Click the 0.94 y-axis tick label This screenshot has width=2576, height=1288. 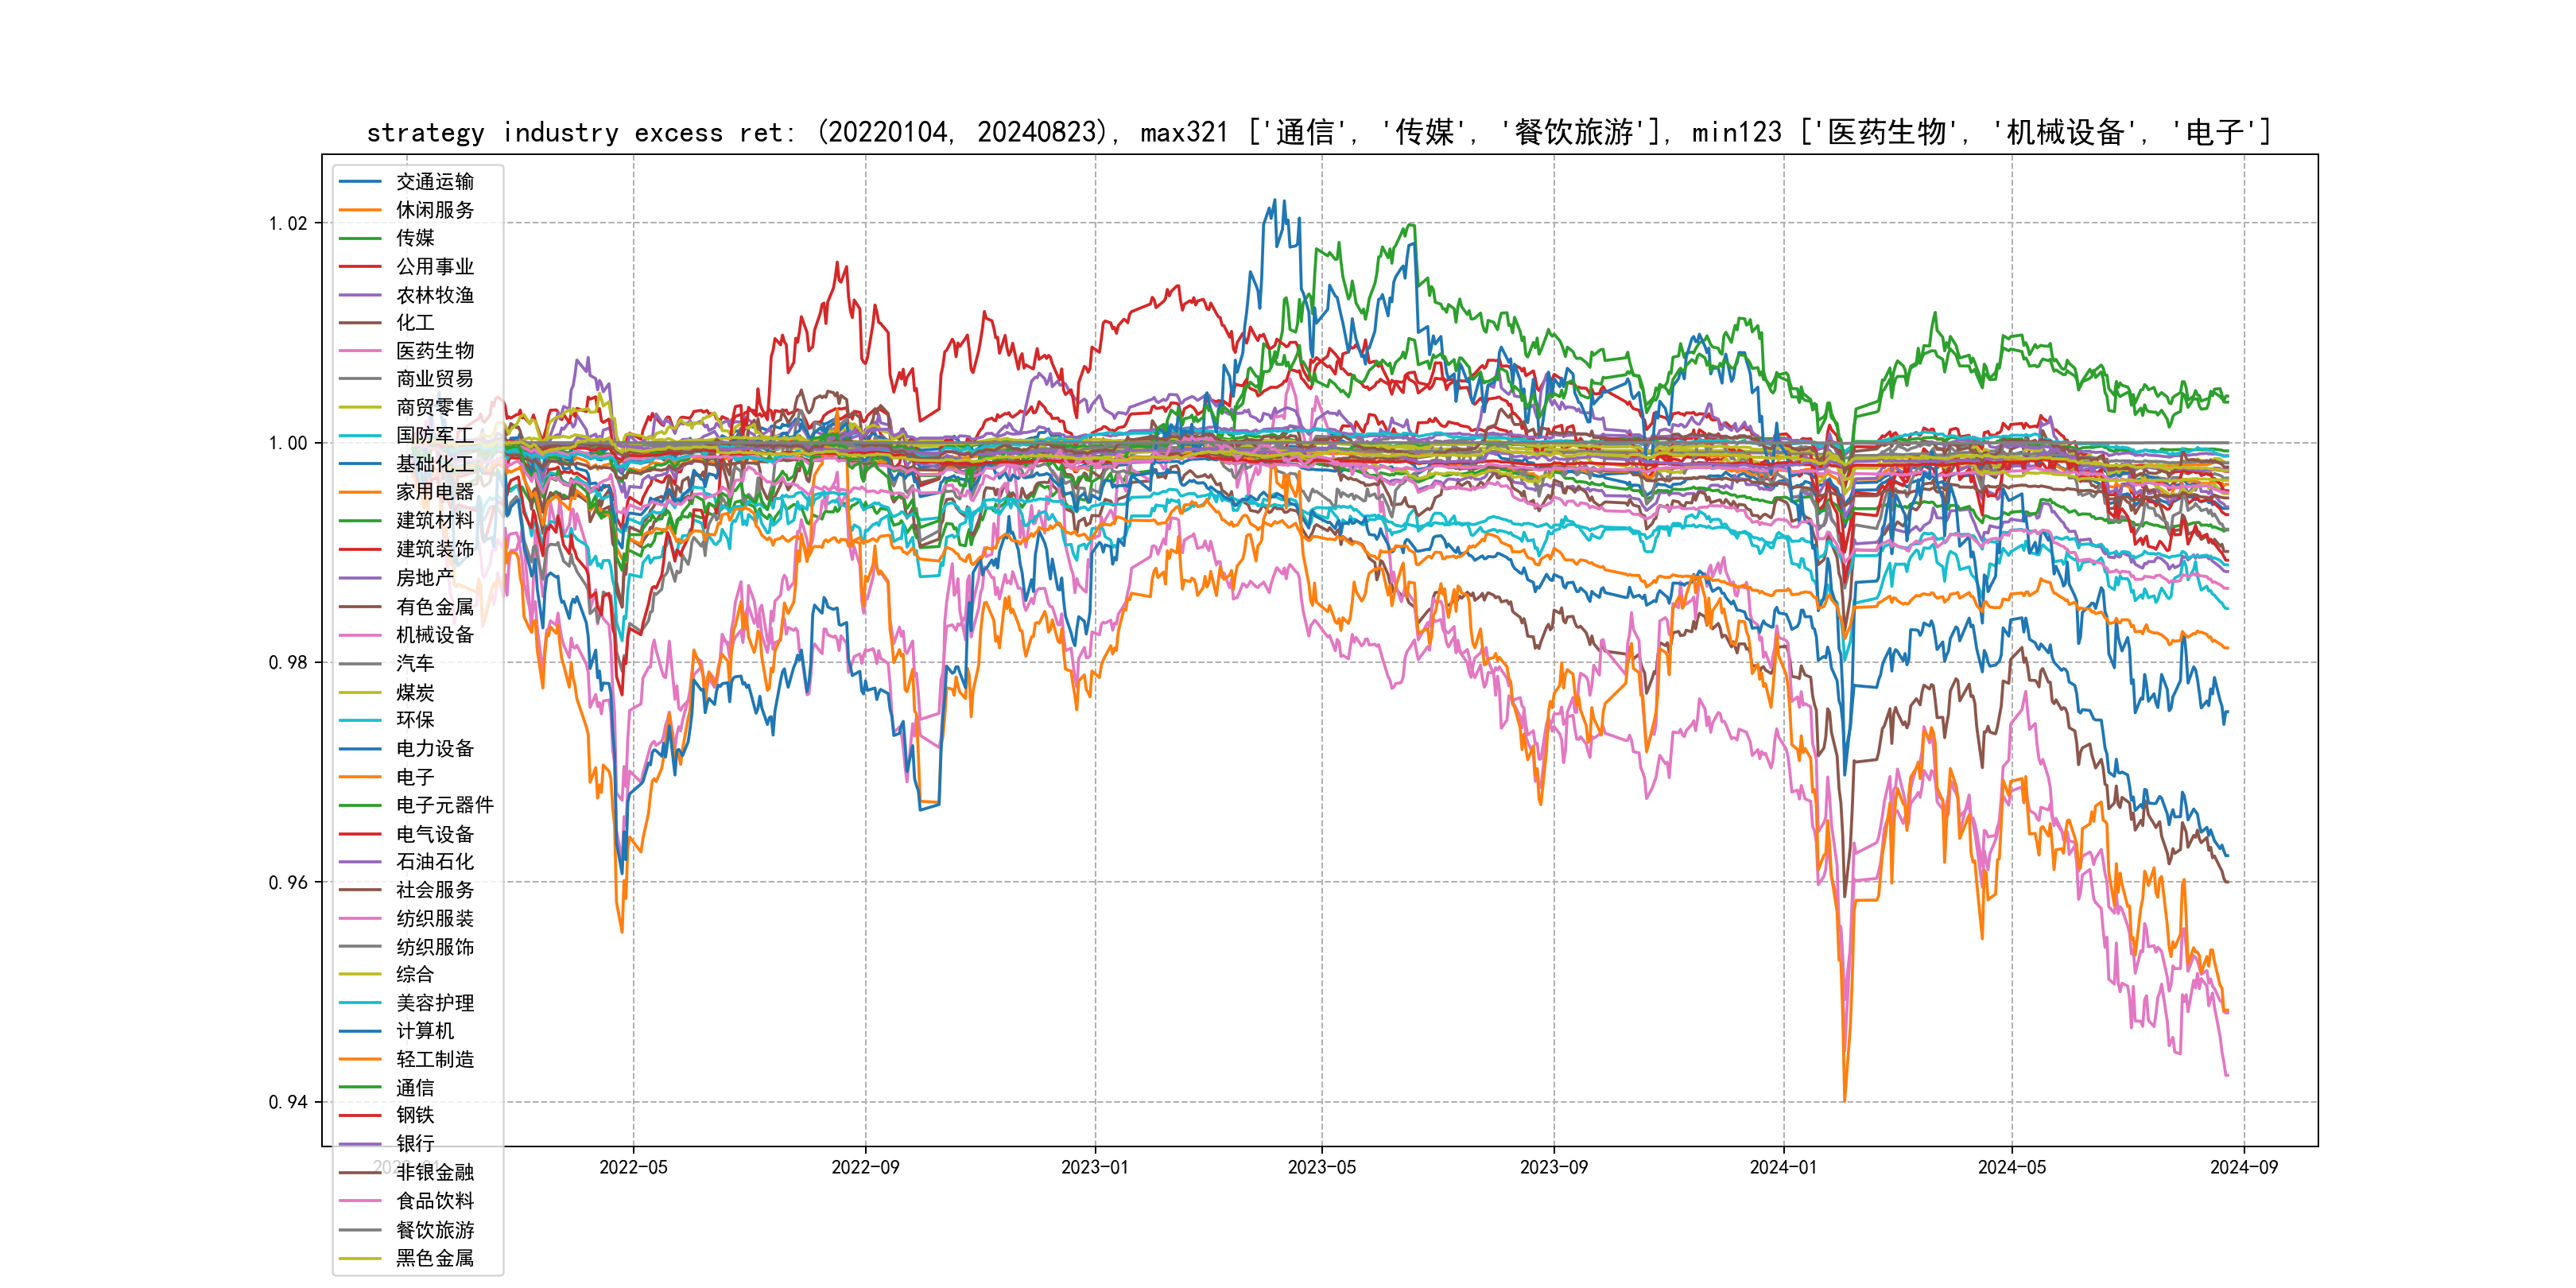click(x=288, y=1102)
